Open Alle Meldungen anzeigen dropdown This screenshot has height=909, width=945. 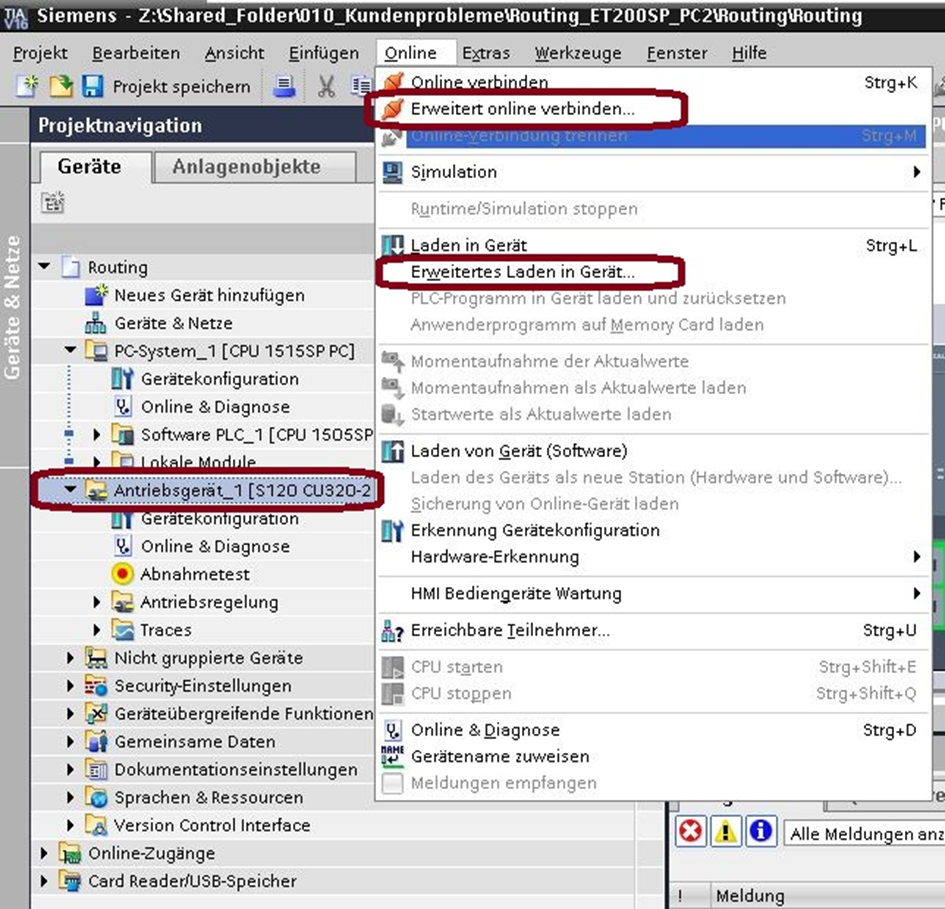[x=864, y=834]
